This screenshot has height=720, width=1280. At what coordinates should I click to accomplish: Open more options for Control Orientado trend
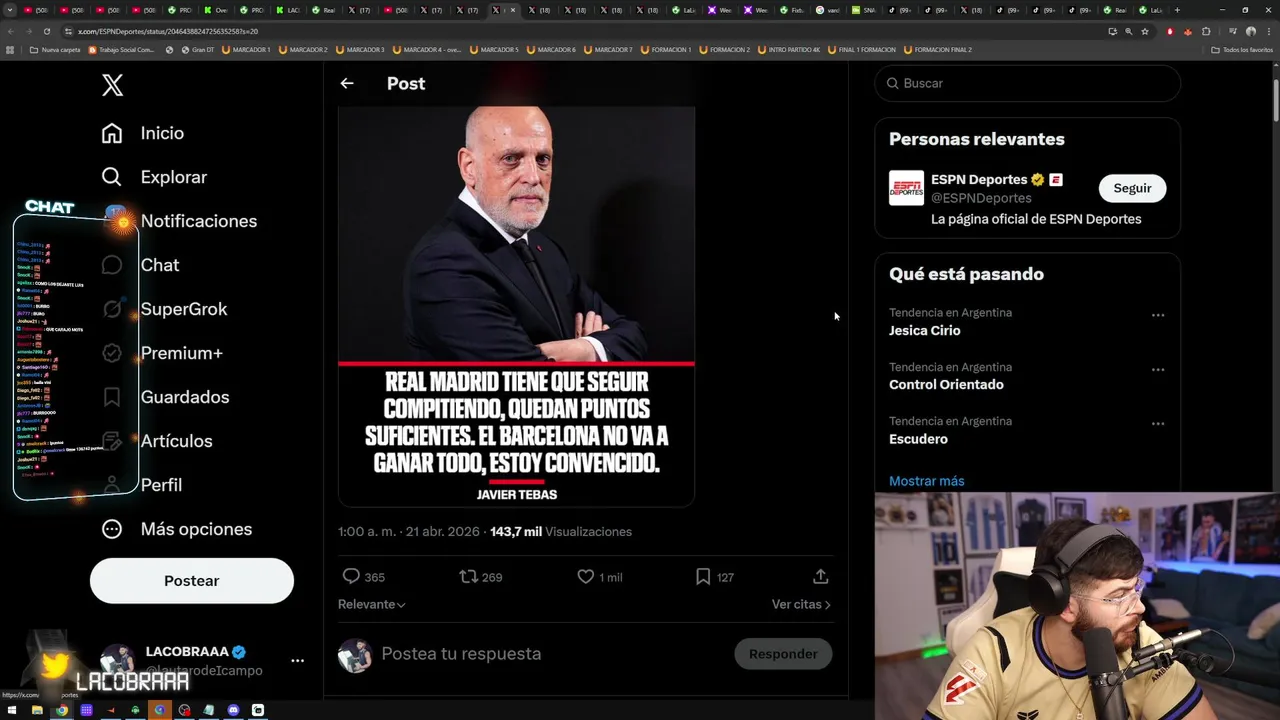(1157, 369)
